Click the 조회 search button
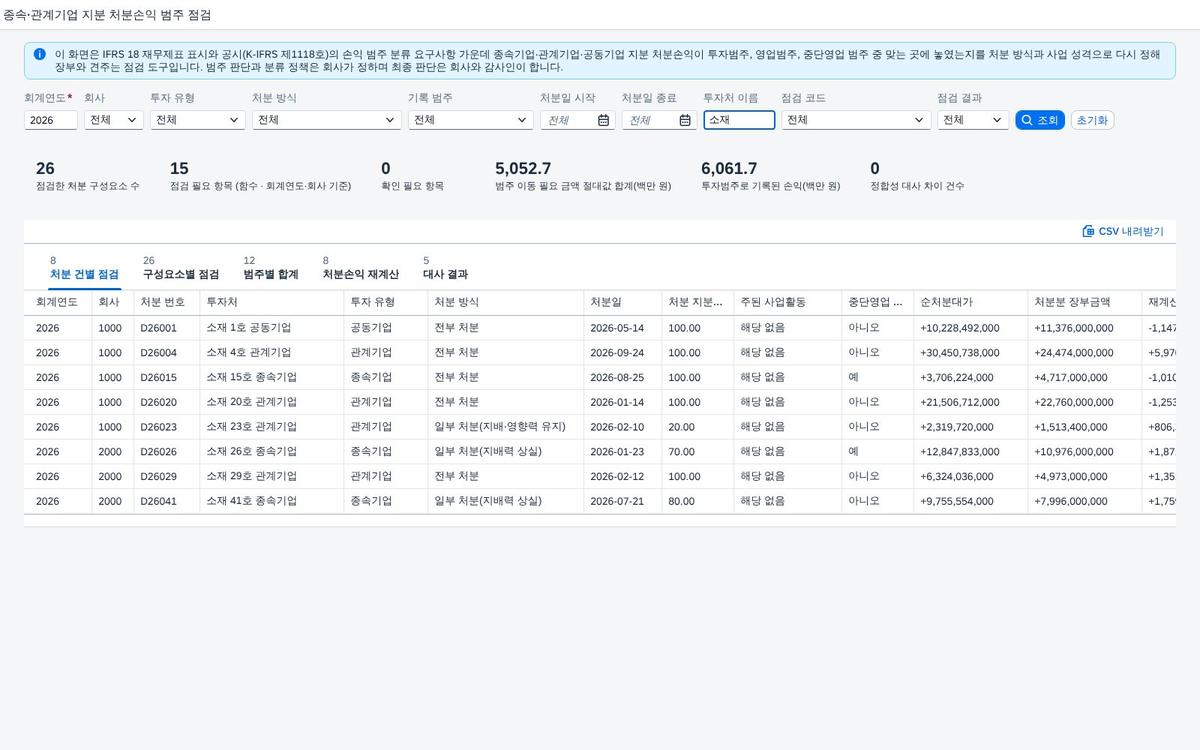This screenshot has height=750, width=1200. pyautogui.click(x=1040, y=120)
